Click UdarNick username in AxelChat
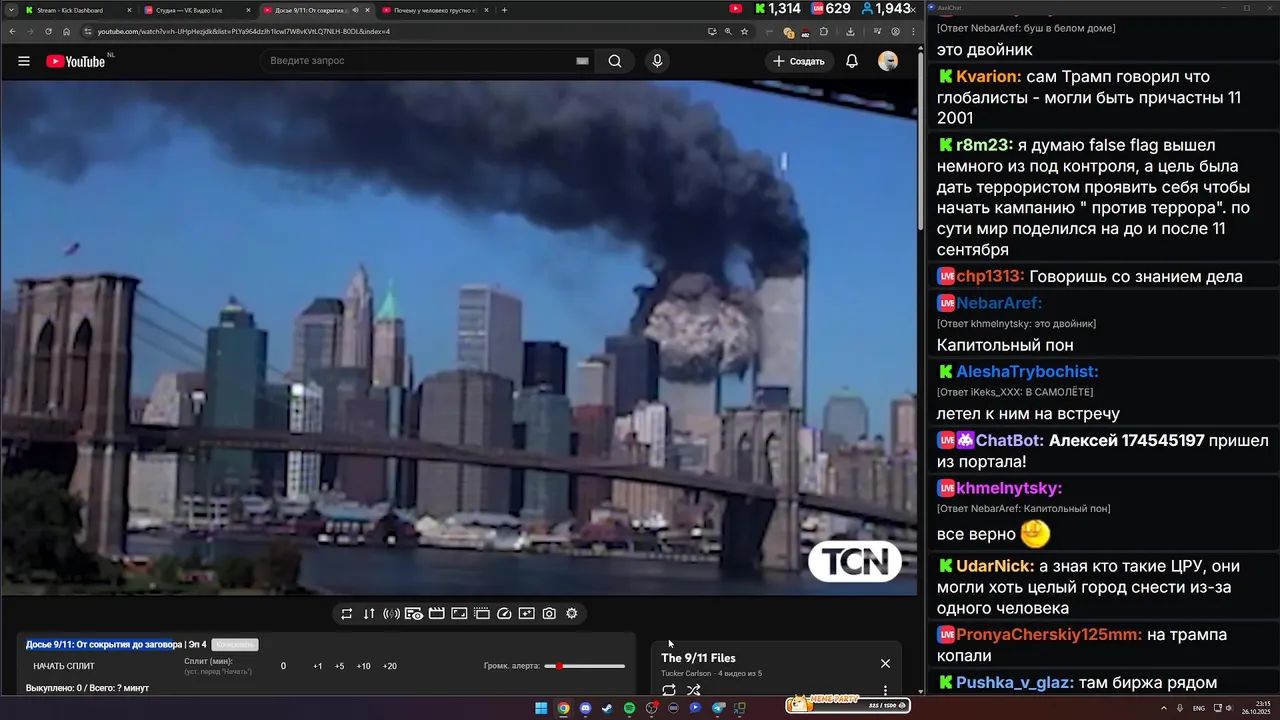Image resolution: width=1280 pixels, height=720 pixels. (995, 566)
